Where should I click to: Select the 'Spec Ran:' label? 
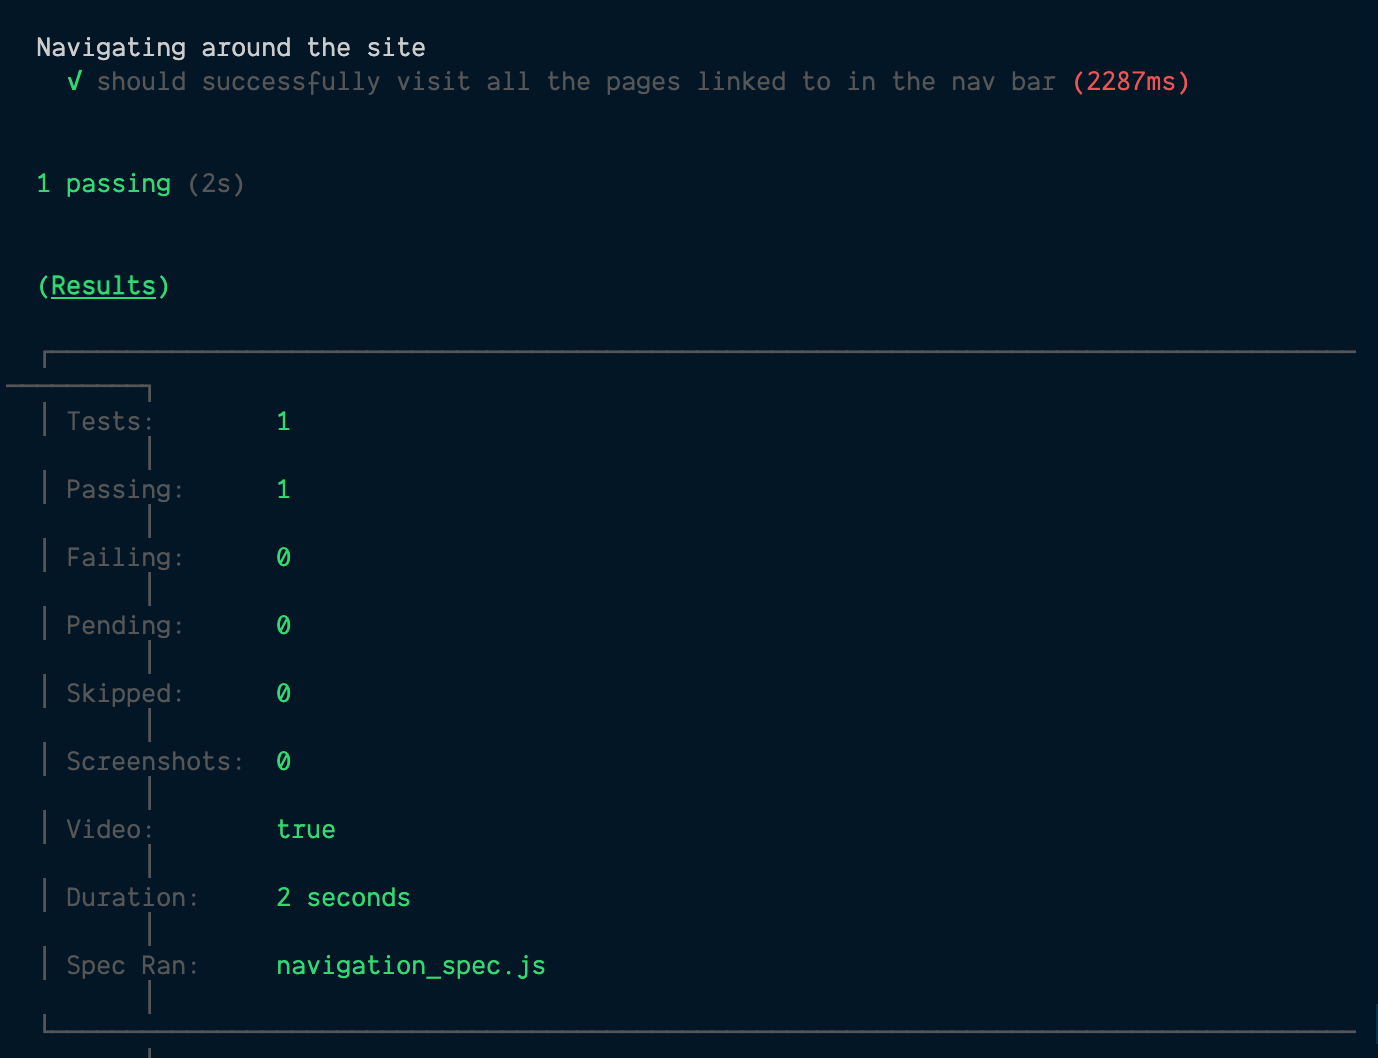click(132, 966)
